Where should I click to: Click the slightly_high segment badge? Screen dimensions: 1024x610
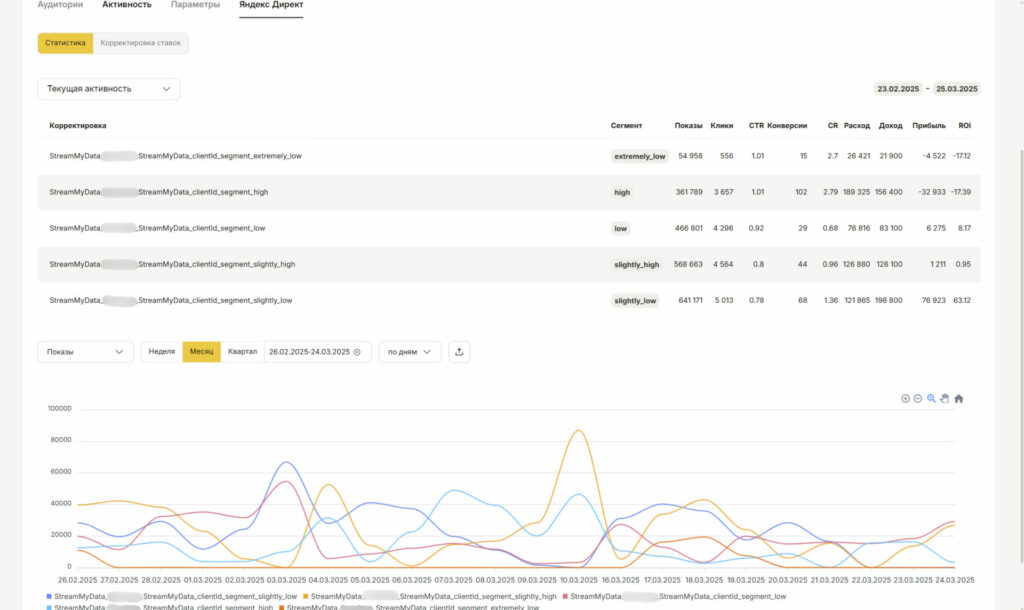637,265
